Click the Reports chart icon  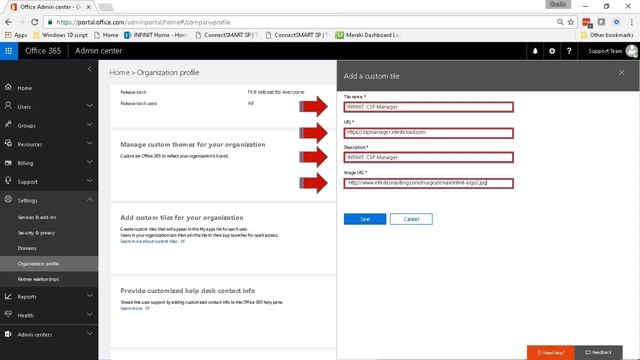8,296
